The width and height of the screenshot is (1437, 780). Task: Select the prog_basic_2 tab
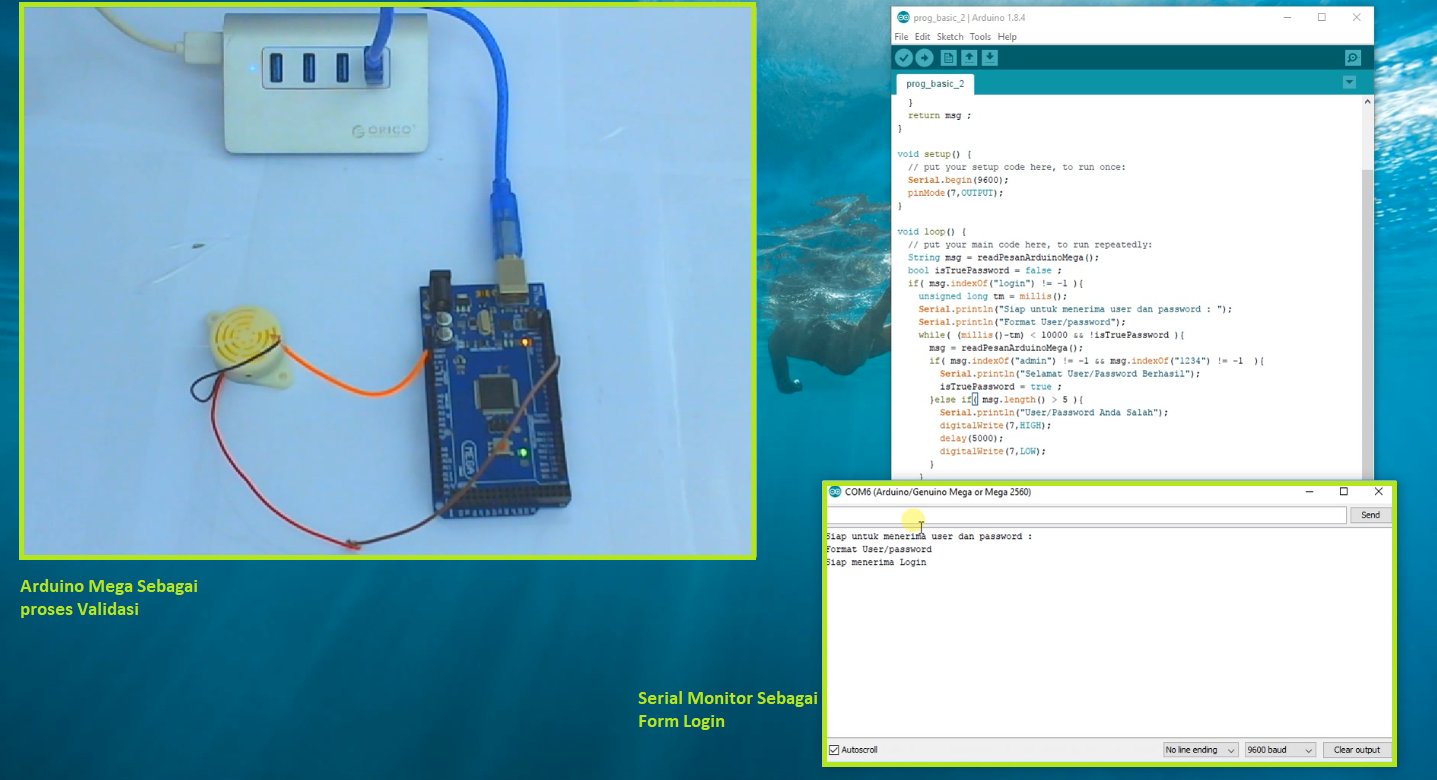click(x=934, y=84)
